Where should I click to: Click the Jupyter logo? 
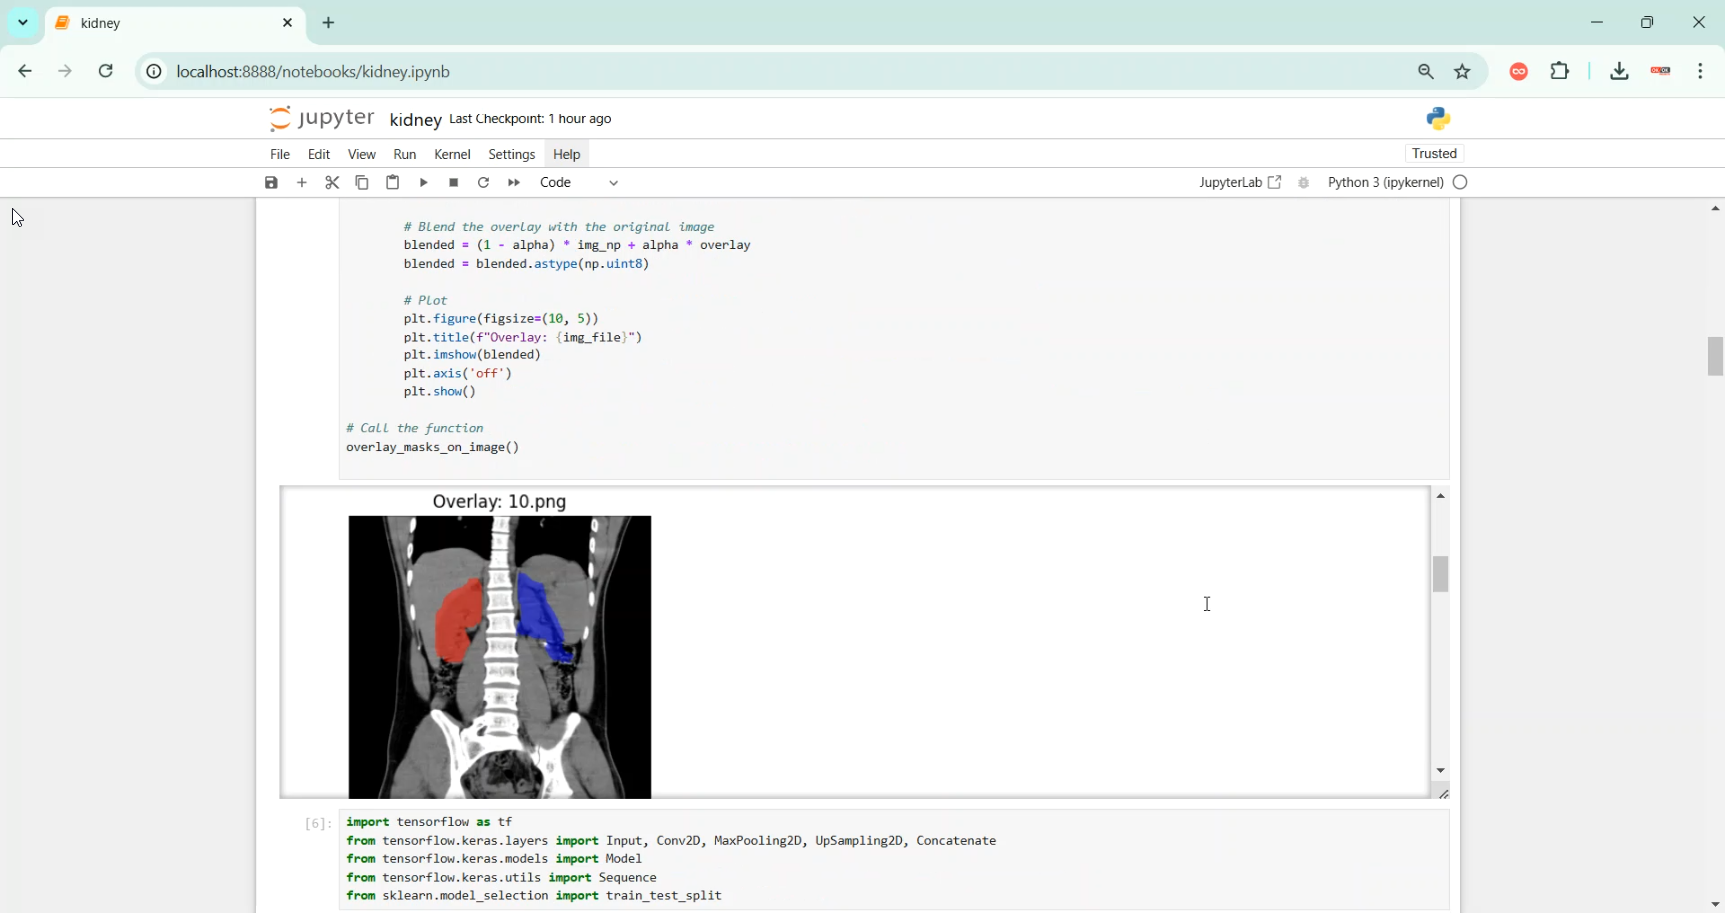point(322,119)
